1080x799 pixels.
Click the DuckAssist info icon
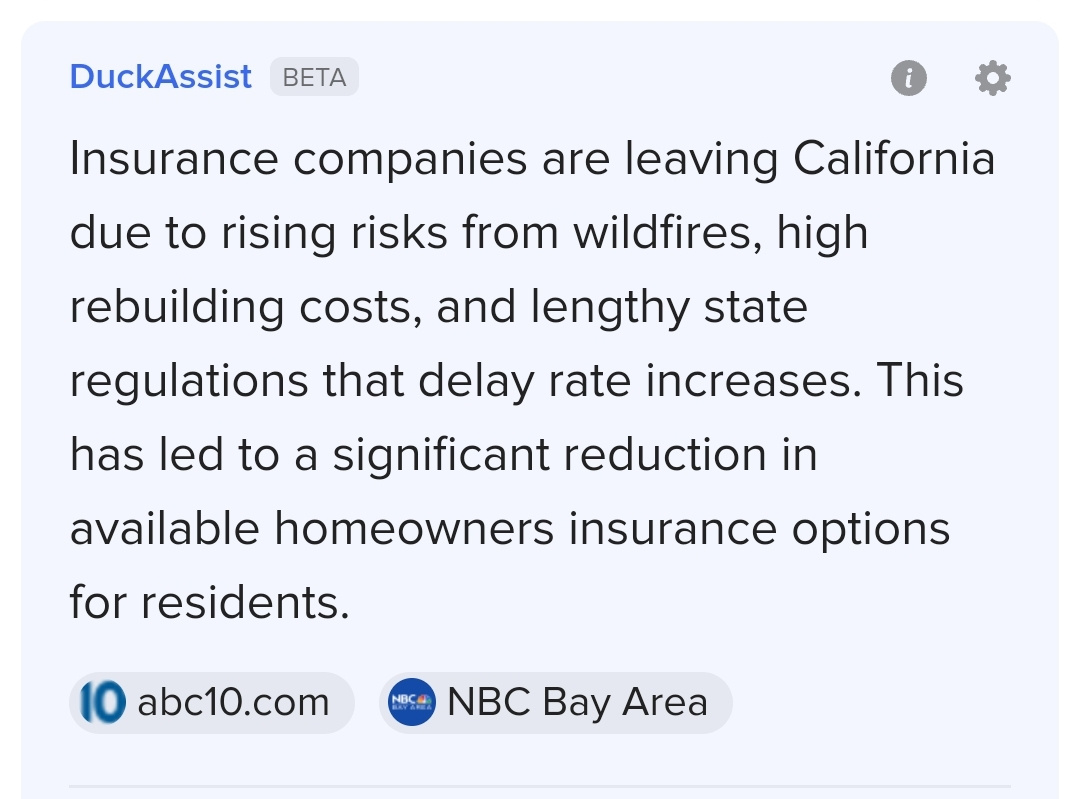(x=908, y=77)
